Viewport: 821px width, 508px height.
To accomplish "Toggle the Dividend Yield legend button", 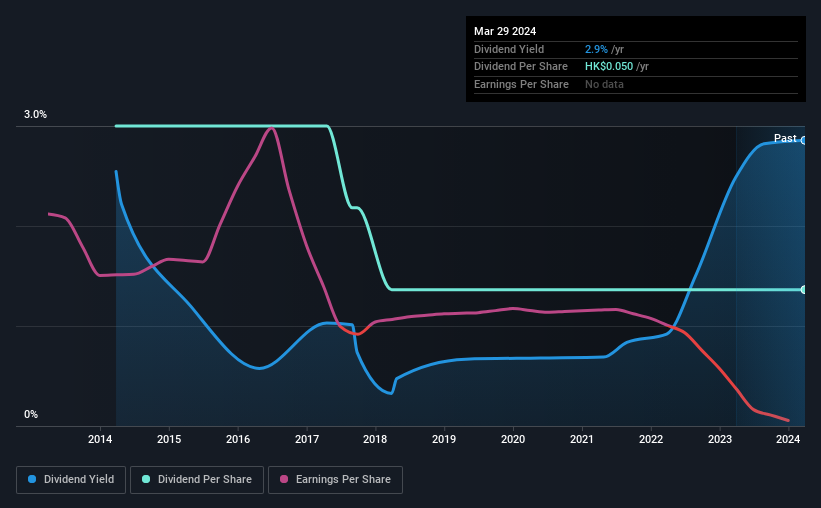I will (71, 480).
